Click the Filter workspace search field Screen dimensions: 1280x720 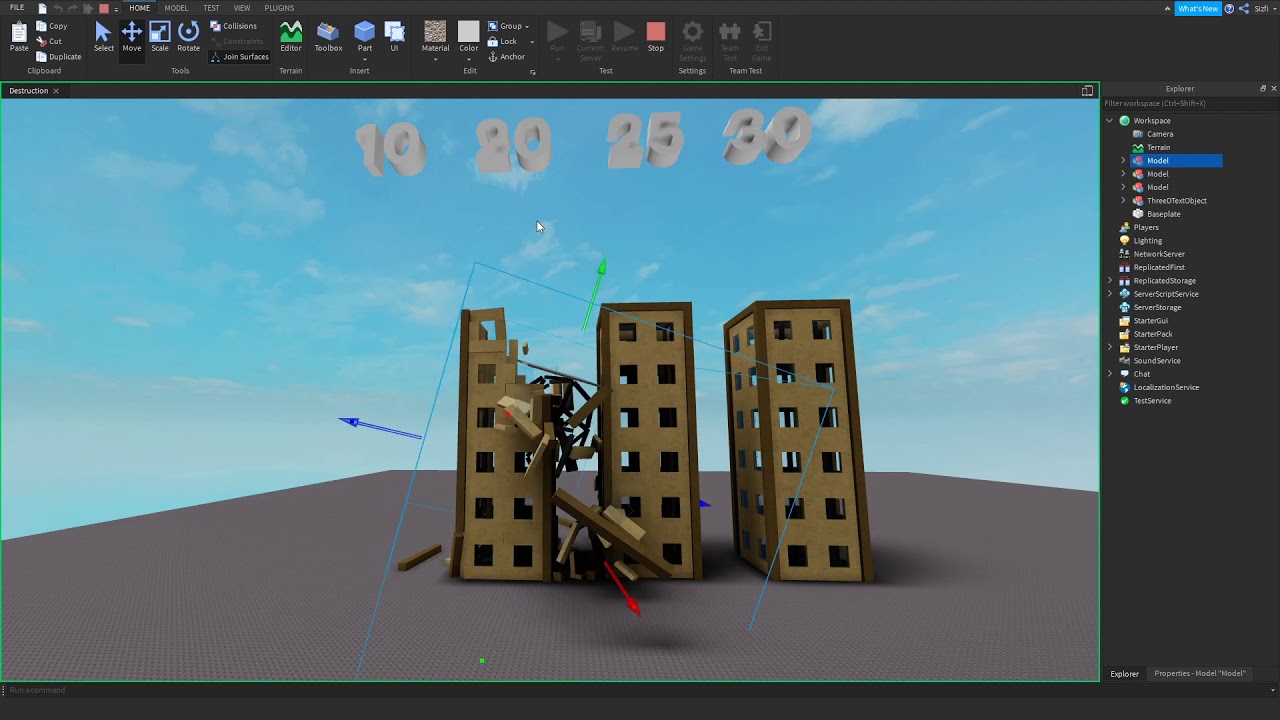pyautogui.click(x=1190, y=103)
